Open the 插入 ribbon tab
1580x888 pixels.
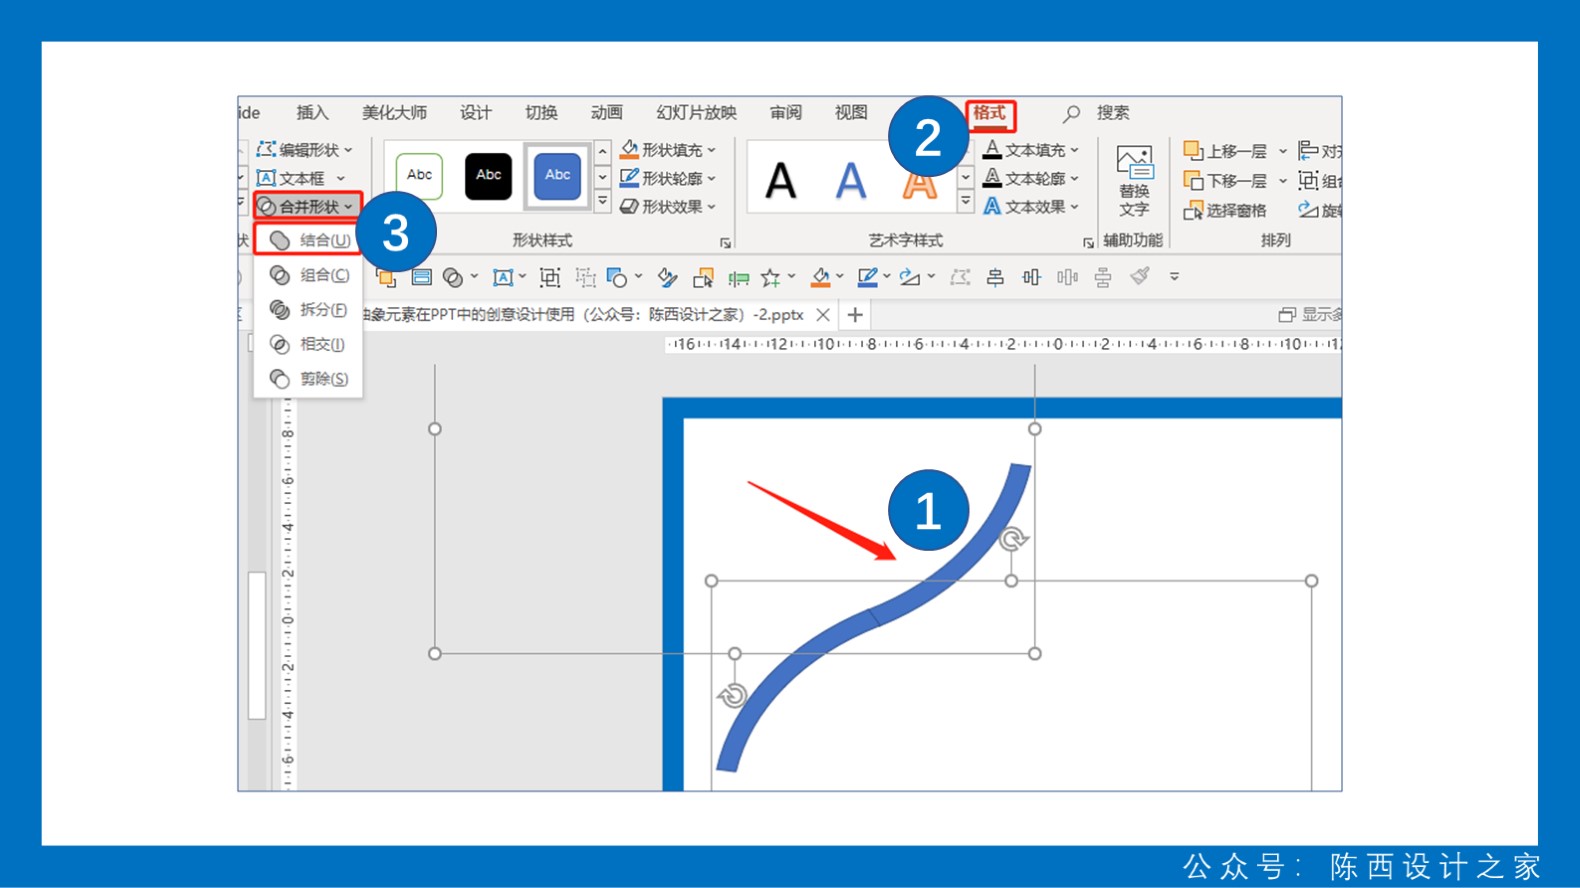pyautogui.click(x=312, y=113)
